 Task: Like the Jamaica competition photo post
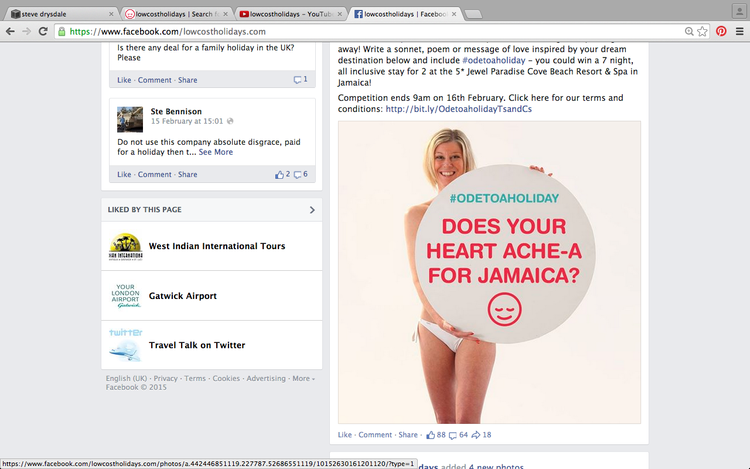coord(344,435)
